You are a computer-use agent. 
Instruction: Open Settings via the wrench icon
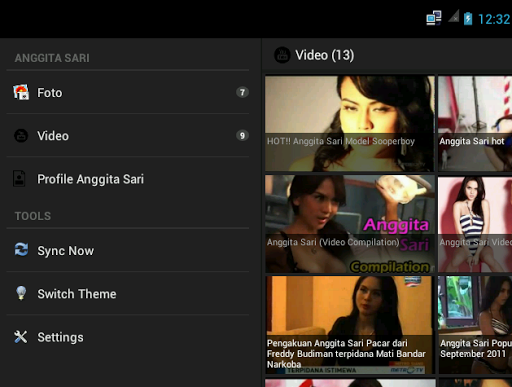click(x=21, y=337)
